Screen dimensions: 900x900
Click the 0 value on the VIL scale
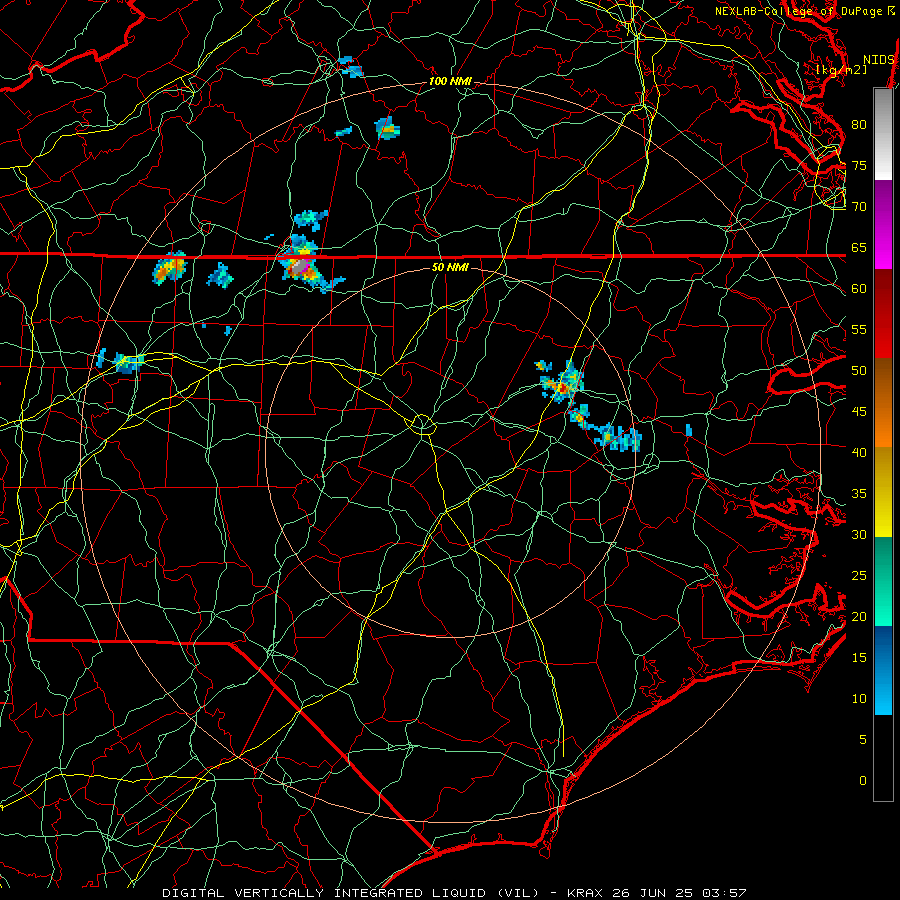pos(863,781)
